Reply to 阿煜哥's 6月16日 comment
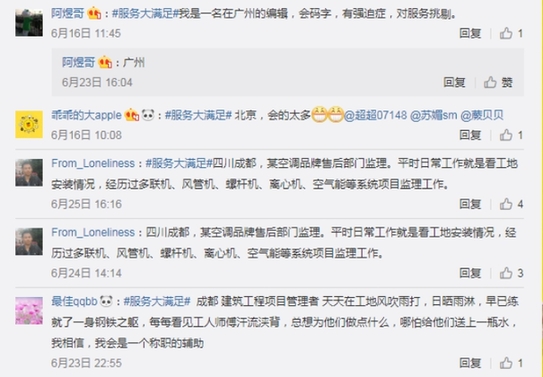The height and width of the screenshot is (377, 543). [470, 33]
